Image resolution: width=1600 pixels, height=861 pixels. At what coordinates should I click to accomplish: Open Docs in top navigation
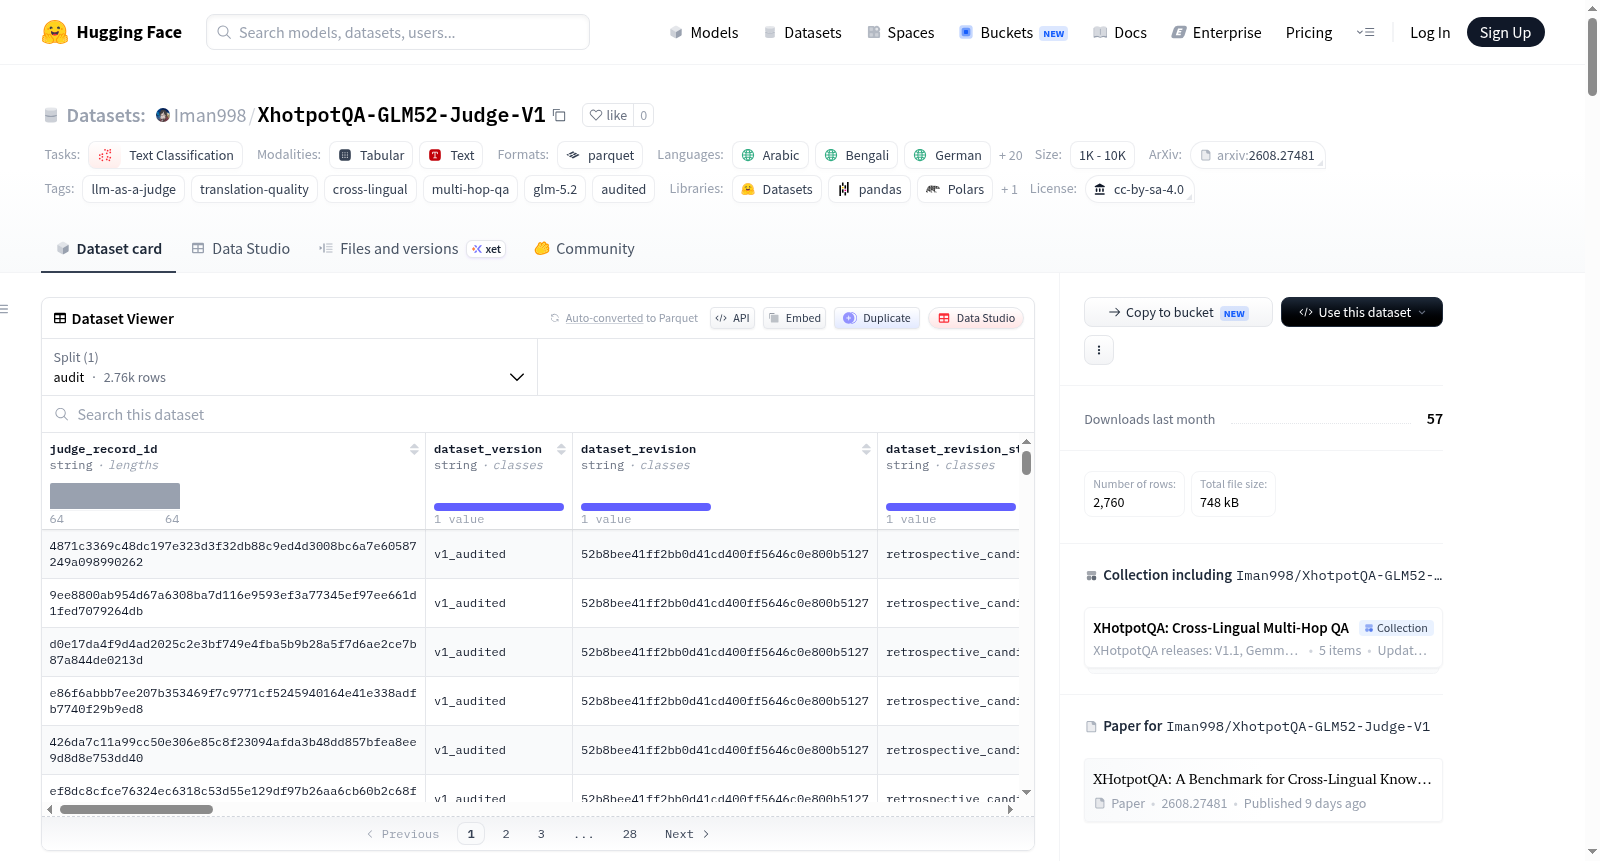(1120, 32)
